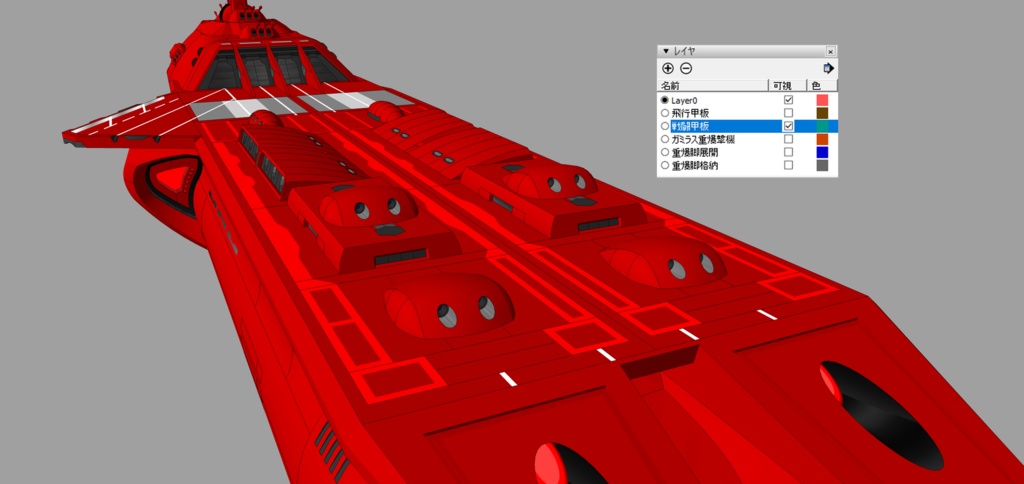
Task: Open ガミラス重爆撃機 orange color swatch
Action: click(822, 139)
